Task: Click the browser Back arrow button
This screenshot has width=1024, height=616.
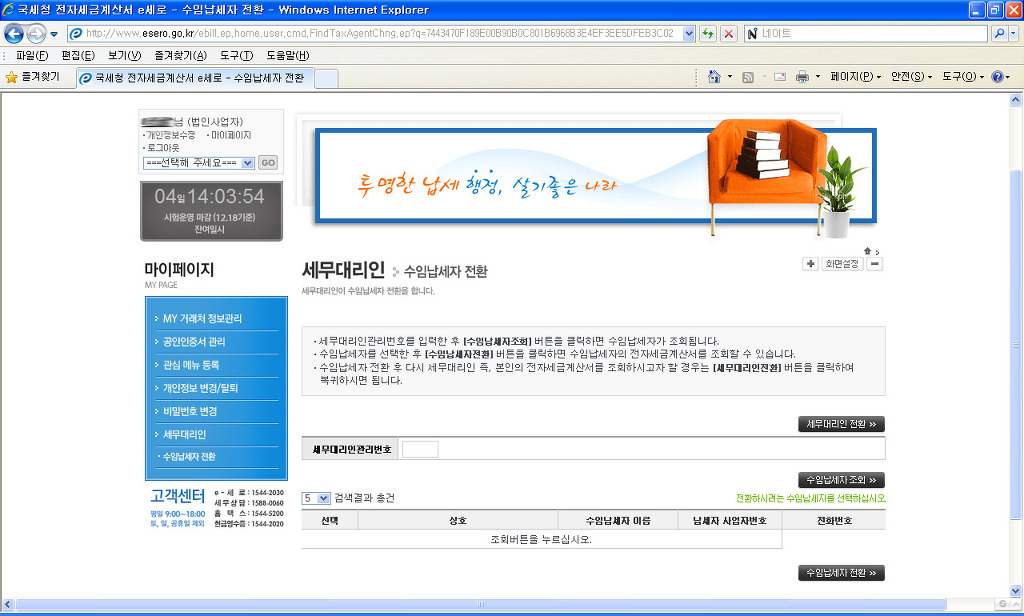Action: (14, 33)
